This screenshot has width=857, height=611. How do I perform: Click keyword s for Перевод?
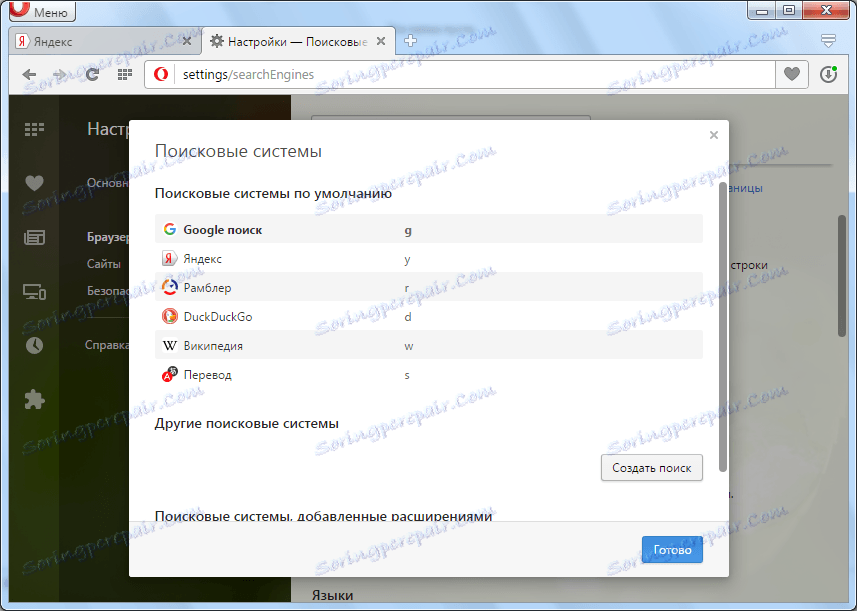(407, 375)
